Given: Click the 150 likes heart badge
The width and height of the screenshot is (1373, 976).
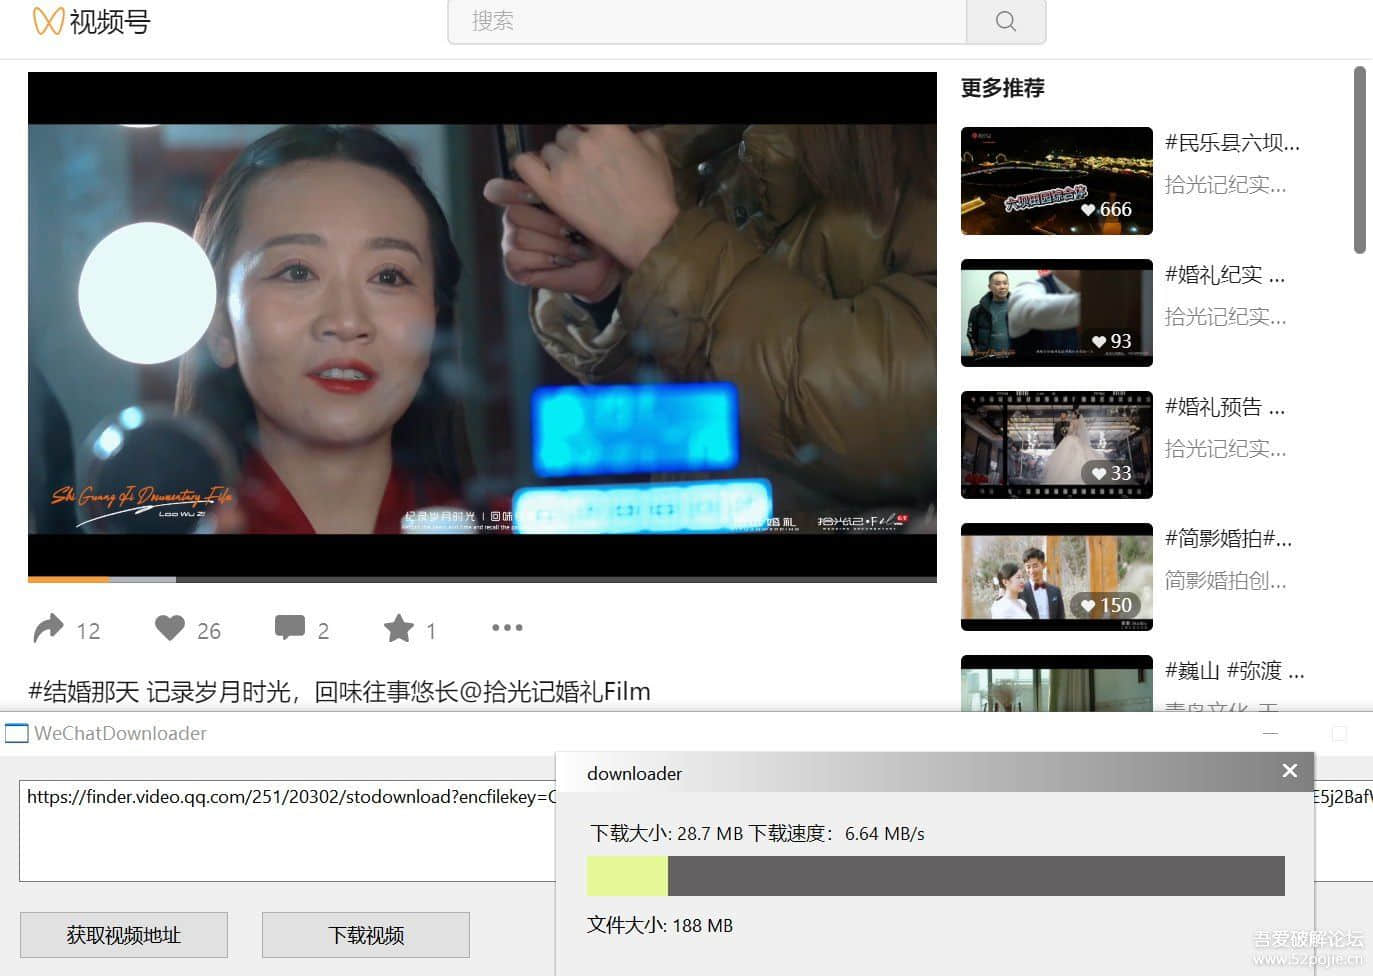Looking at the screenshot, I should click(x=1106, y=605).
